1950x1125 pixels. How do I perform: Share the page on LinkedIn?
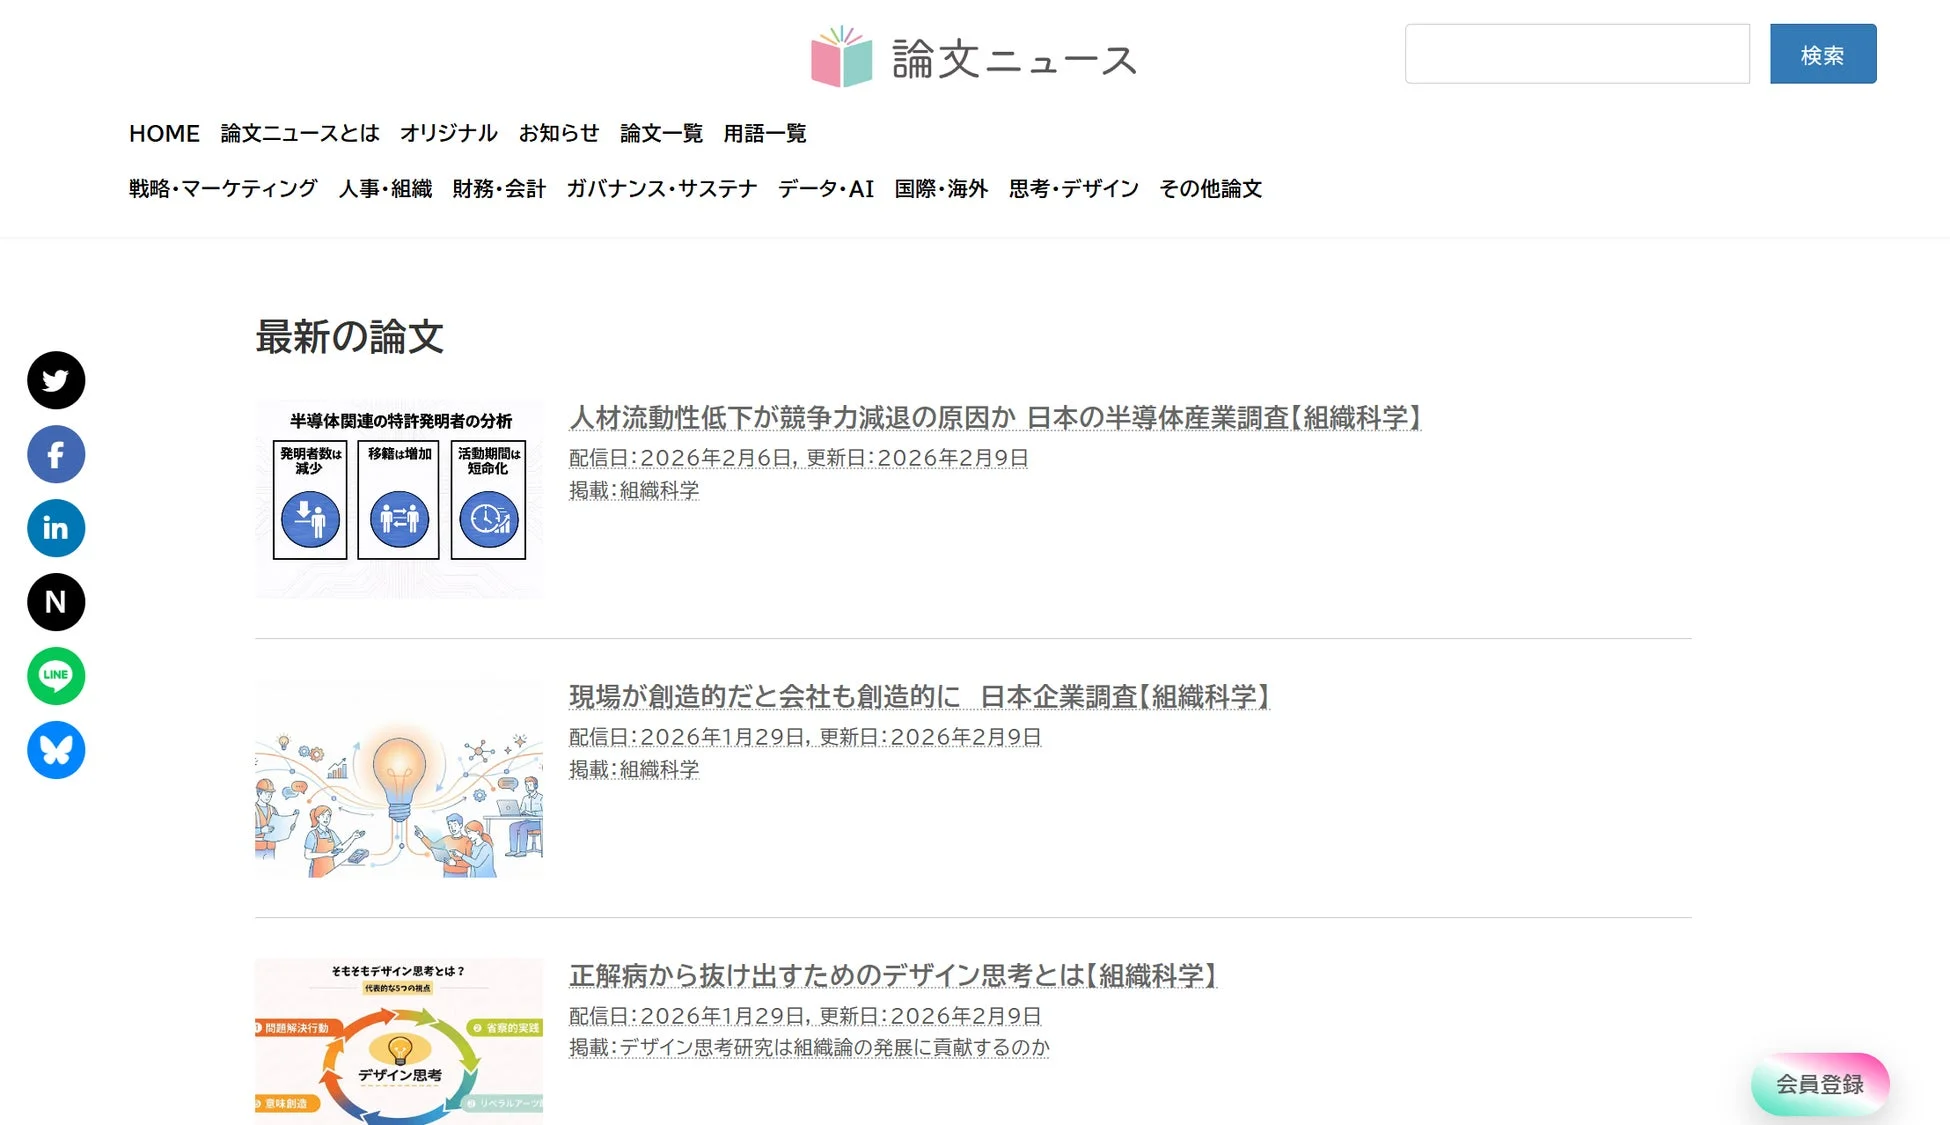click(x=55, y=528)
